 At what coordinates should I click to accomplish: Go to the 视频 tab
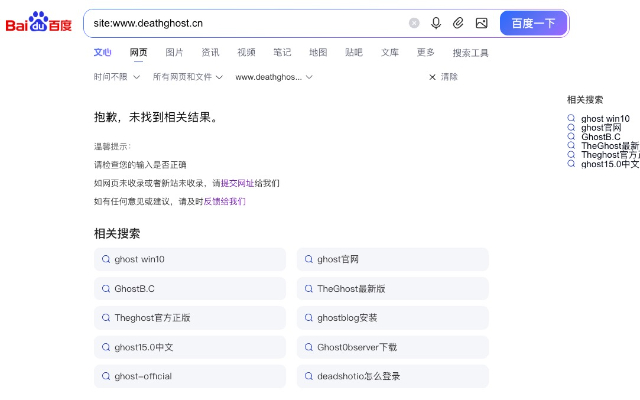[246, 53]
